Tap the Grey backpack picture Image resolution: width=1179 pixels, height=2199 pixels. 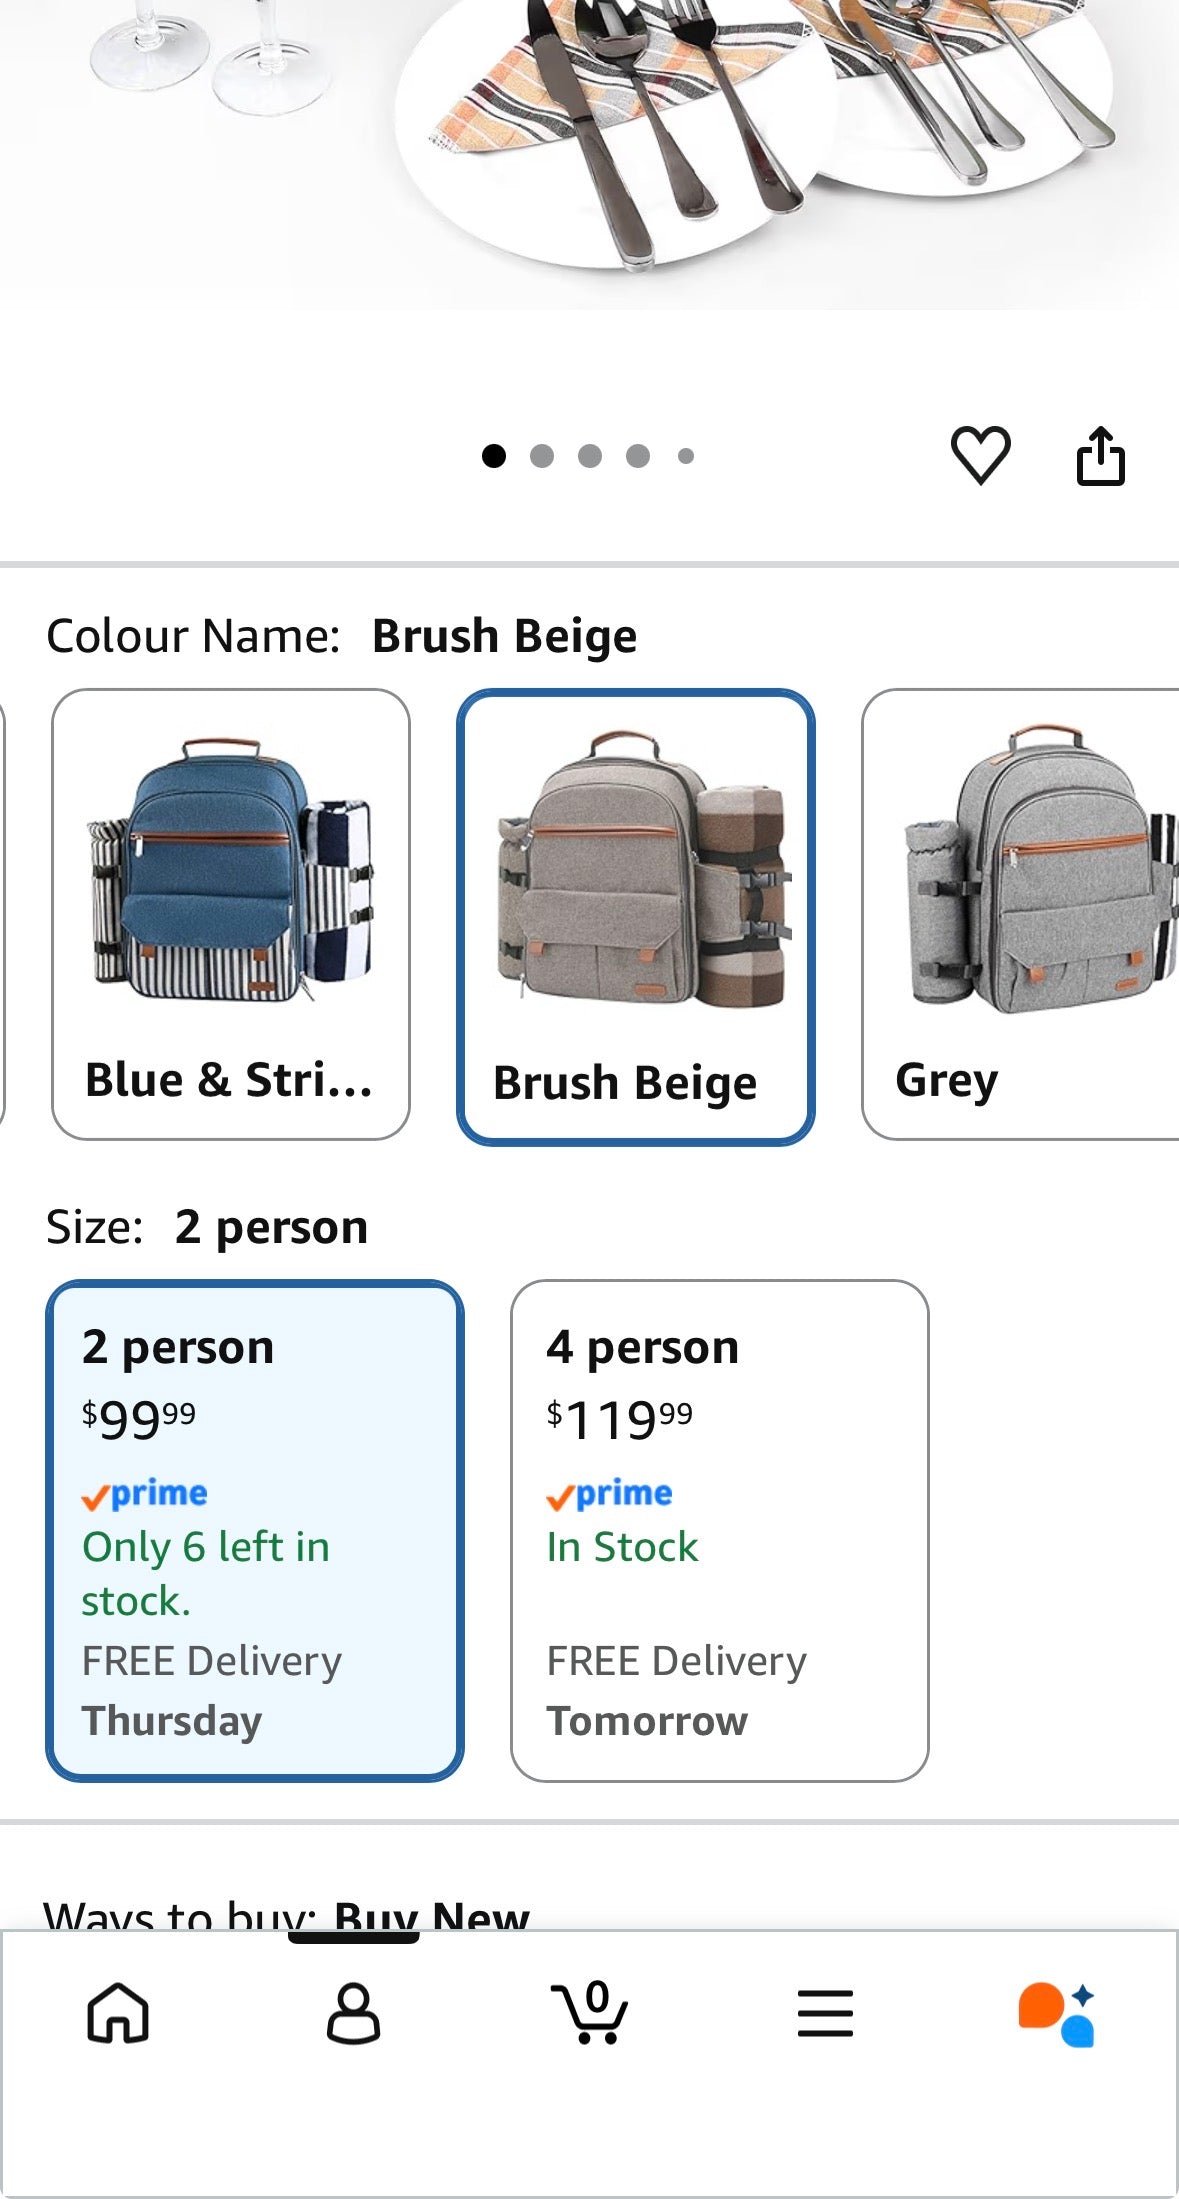pos(1040,868)
